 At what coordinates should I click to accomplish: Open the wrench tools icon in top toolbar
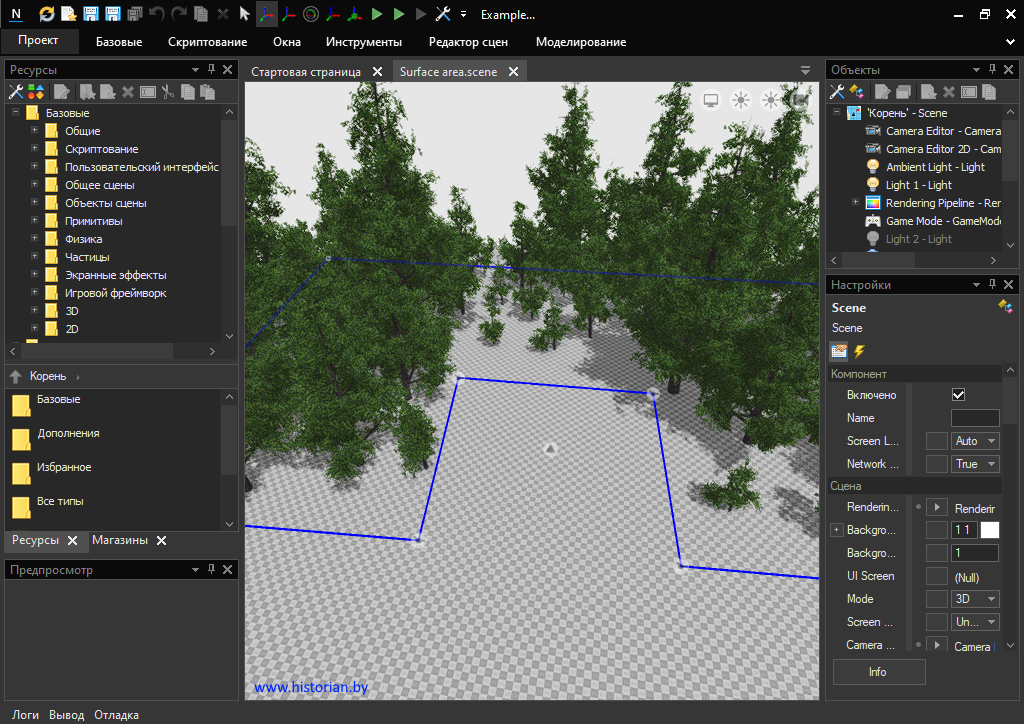click(443, 14)
